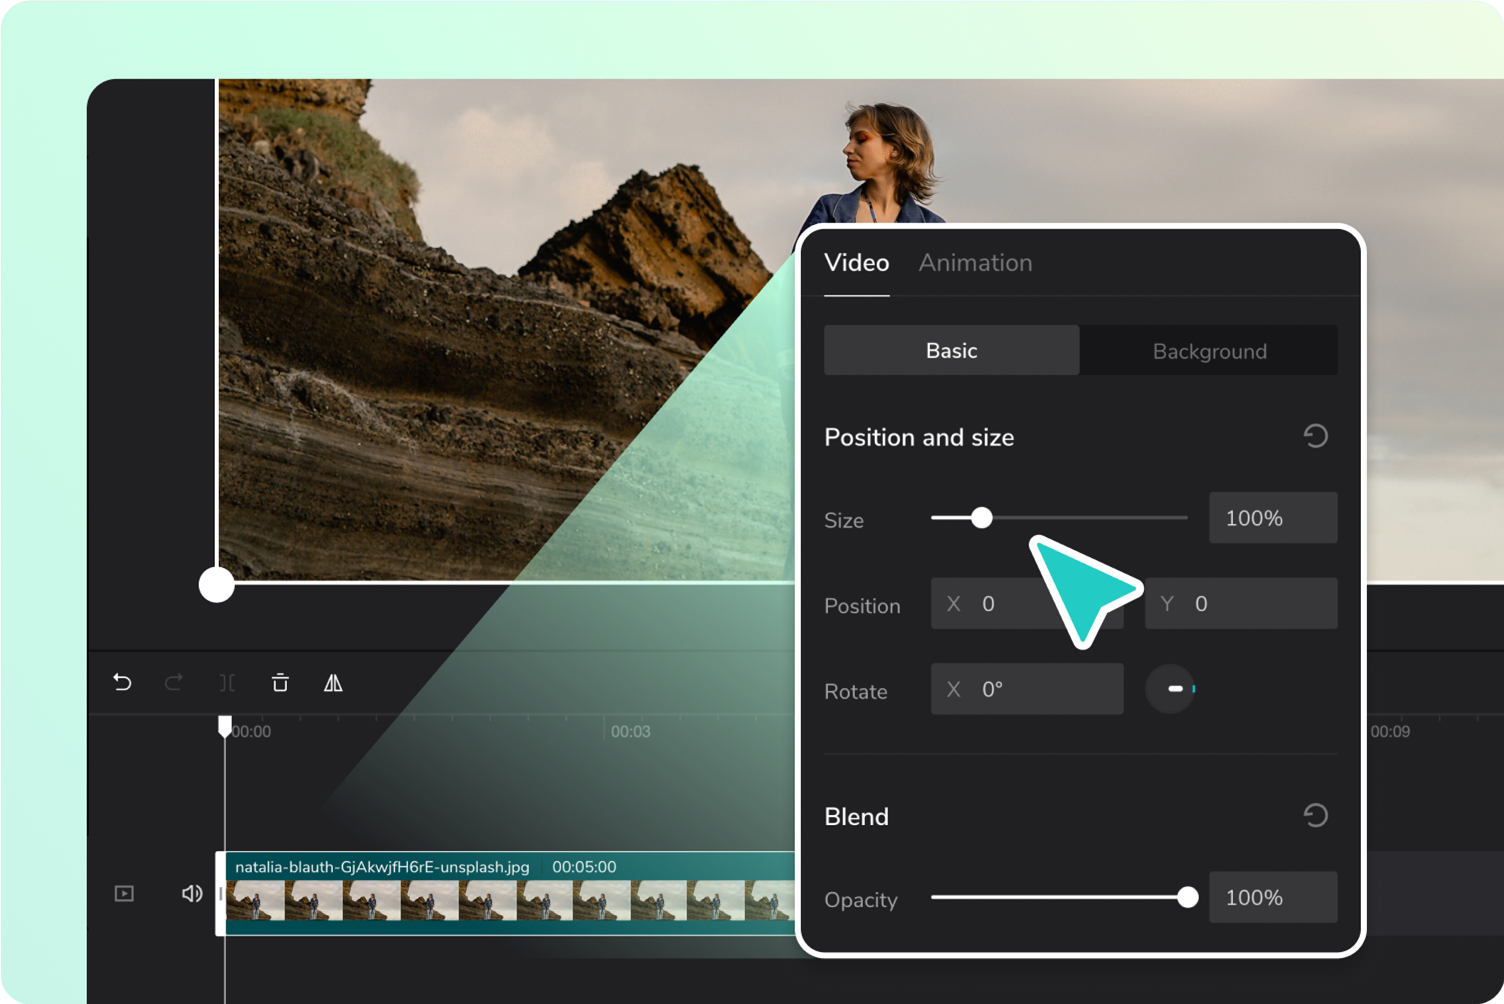This screenshot has width=1504, height=1004.
Task: Select the Background sub-tab
Action: point(1209,350)
